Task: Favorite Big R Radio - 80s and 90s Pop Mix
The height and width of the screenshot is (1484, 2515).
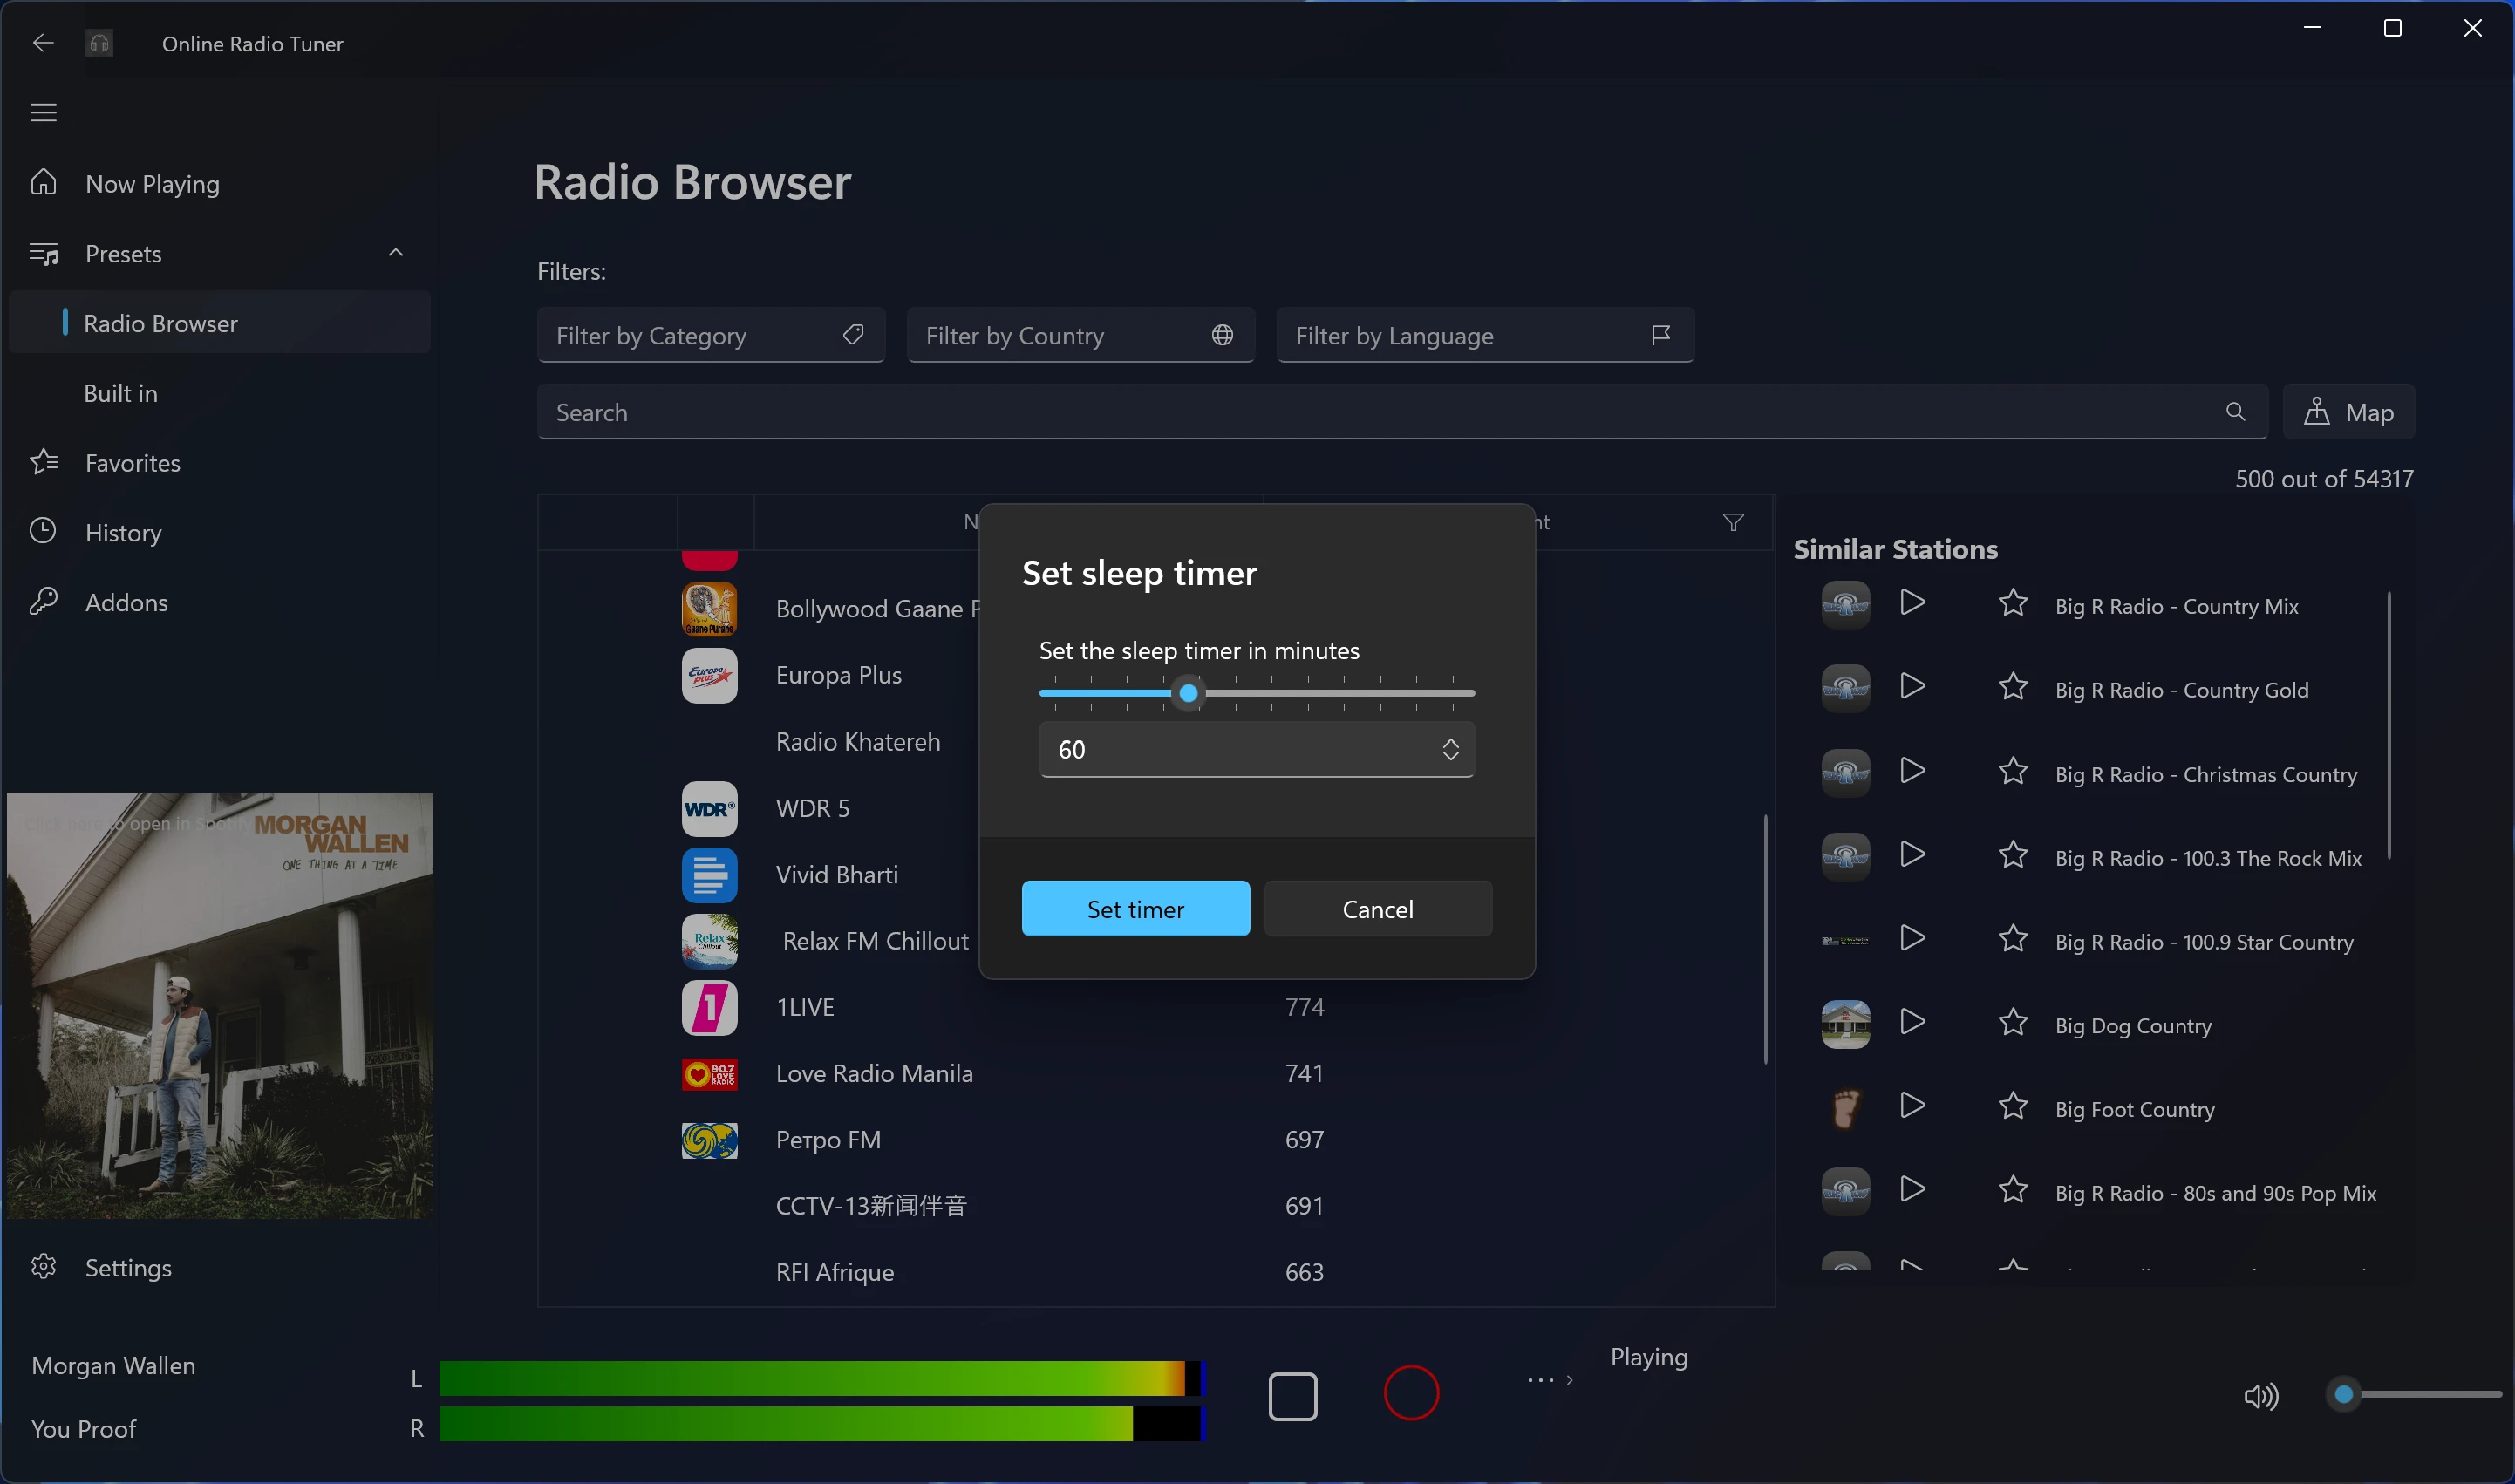Action: (x=2012, y=1189)
